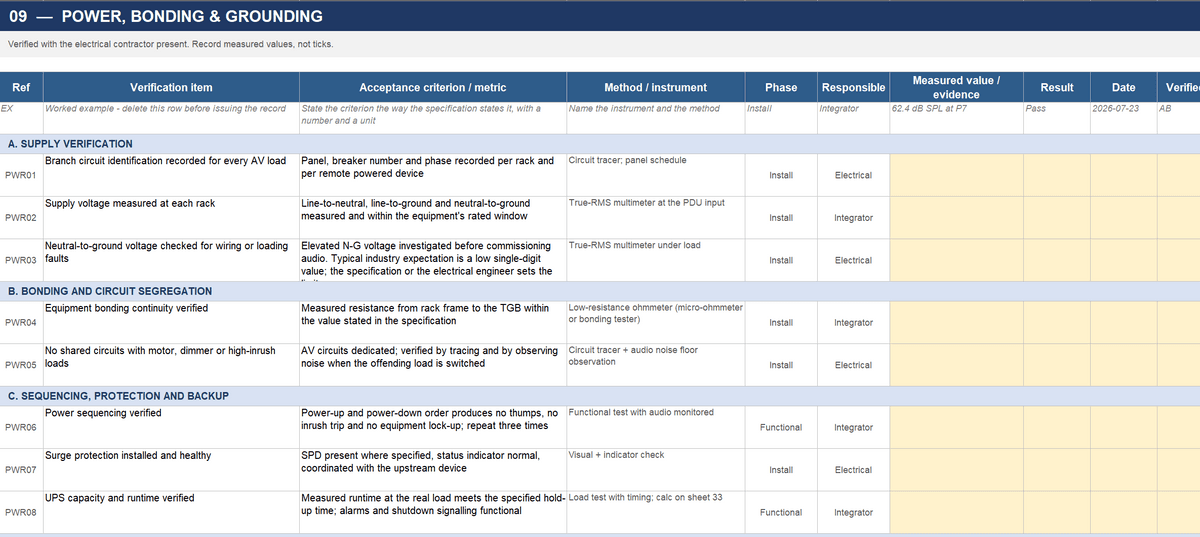
Task: Select reference cell PWR03
Action: (21, 260)
